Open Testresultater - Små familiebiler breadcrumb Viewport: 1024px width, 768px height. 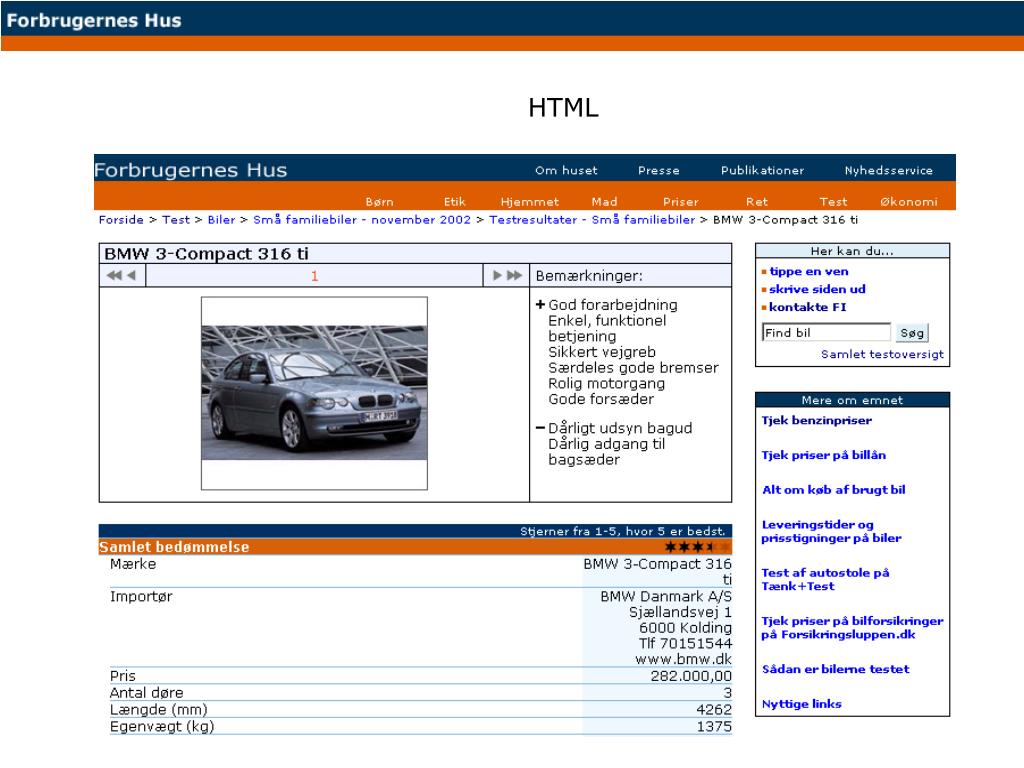coord(592,220)
